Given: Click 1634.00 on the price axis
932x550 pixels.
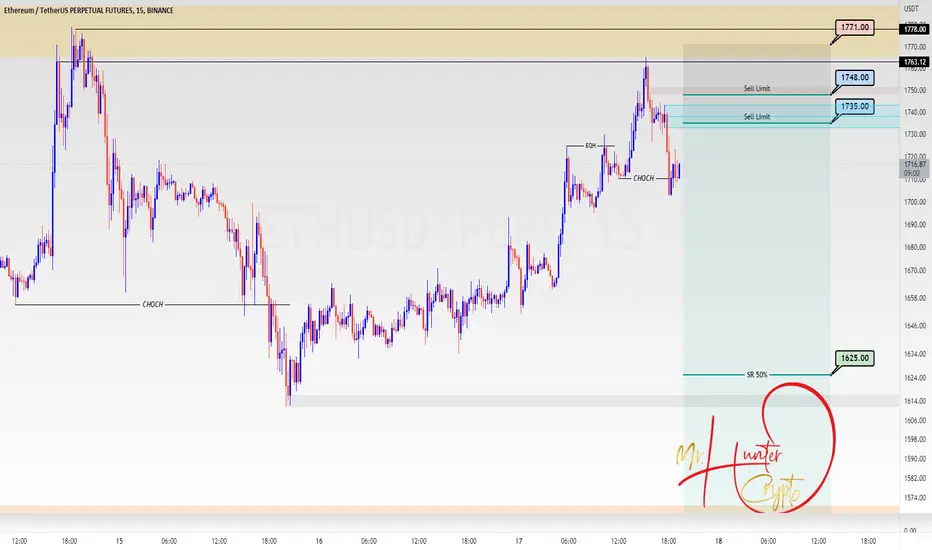Looking at the screenshot, I should click(x=915, y=354).
